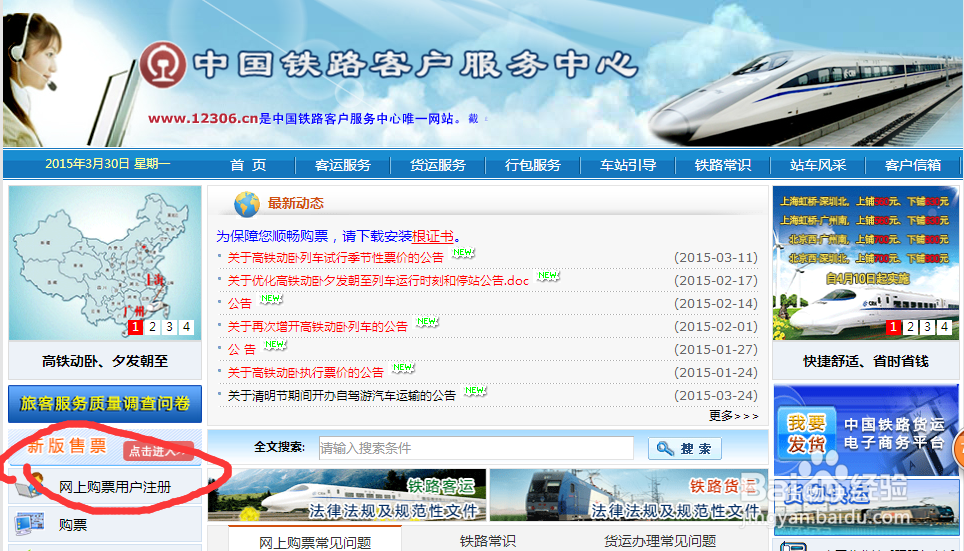Viewport: 964px width, 551px height.
Task: Click the magnifier icon in the 搜索 button
Action: click(x=665, y=448)
